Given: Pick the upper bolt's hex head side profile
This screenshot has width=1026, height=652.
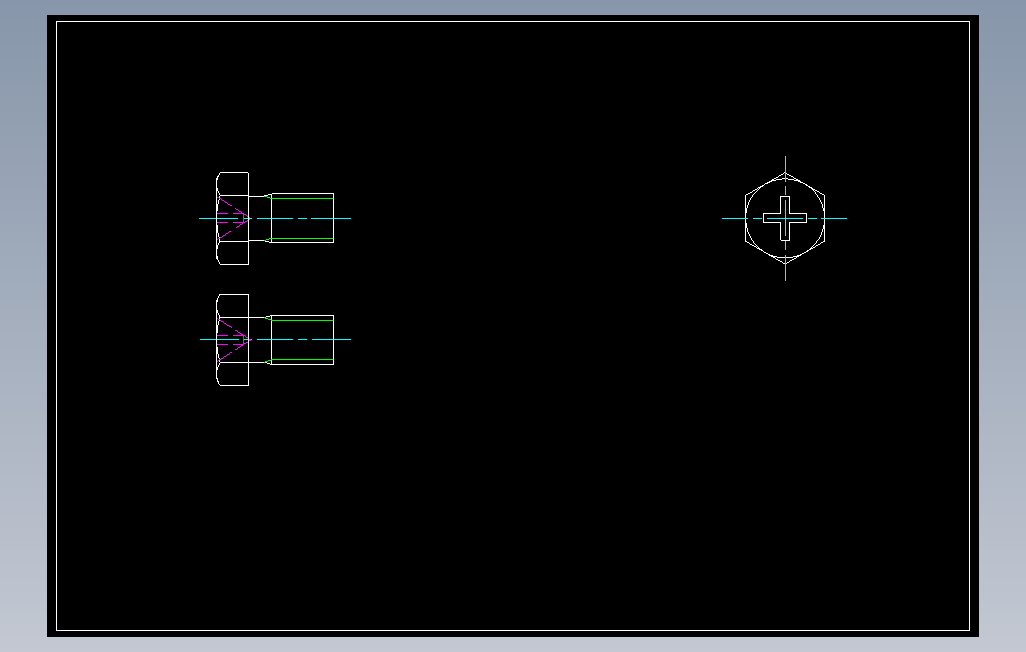Looking at the screenshot, I should click(x=232, y=219).
